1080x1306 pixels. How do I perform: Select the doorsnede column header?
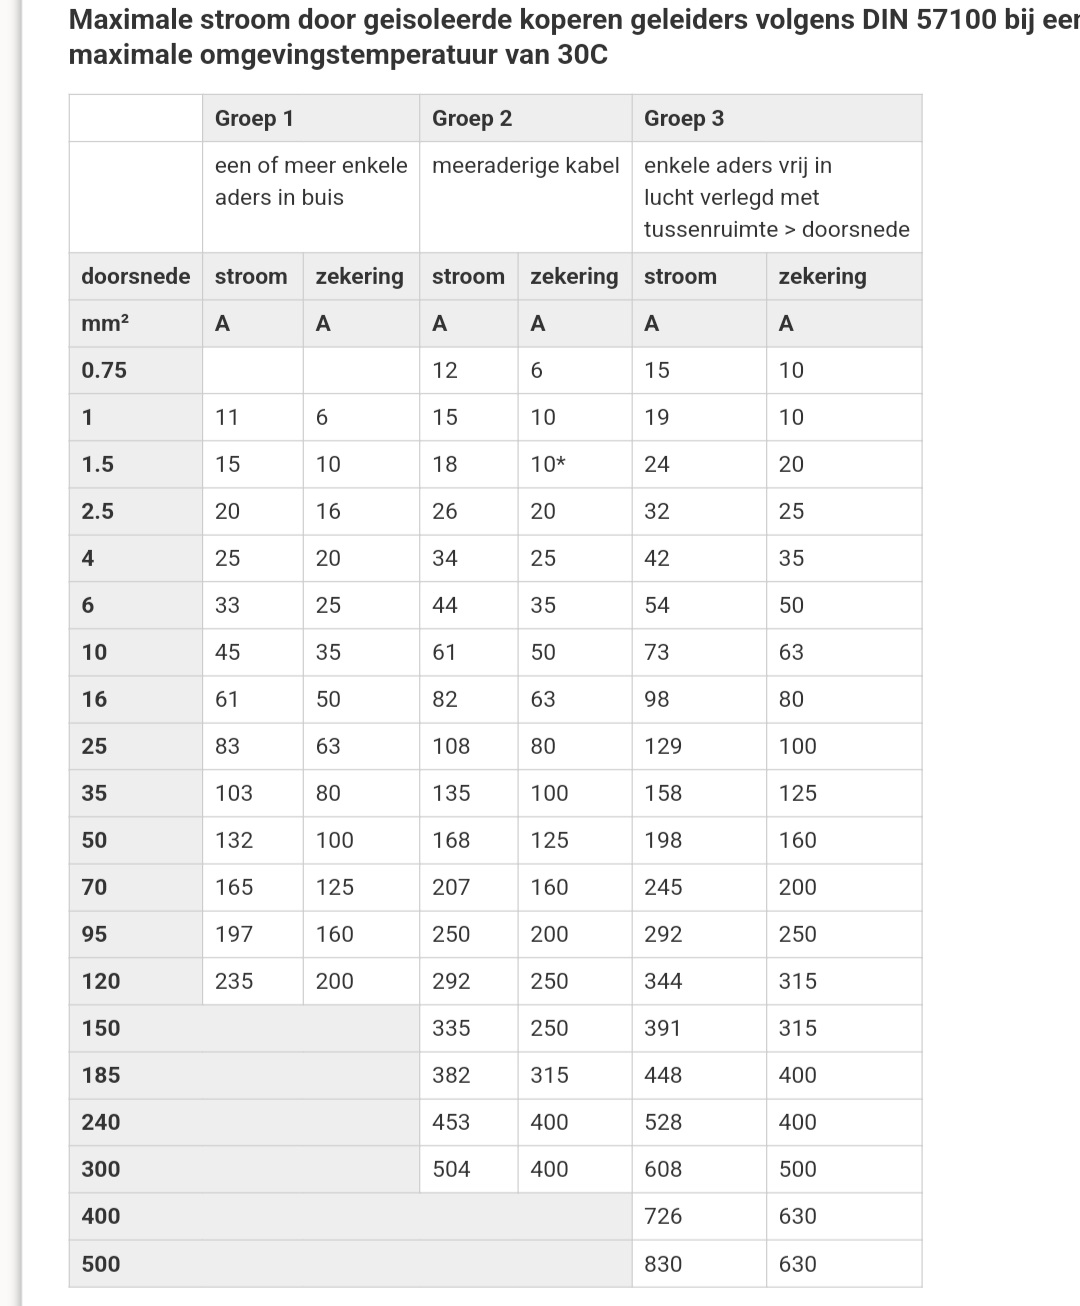point(136,276)
